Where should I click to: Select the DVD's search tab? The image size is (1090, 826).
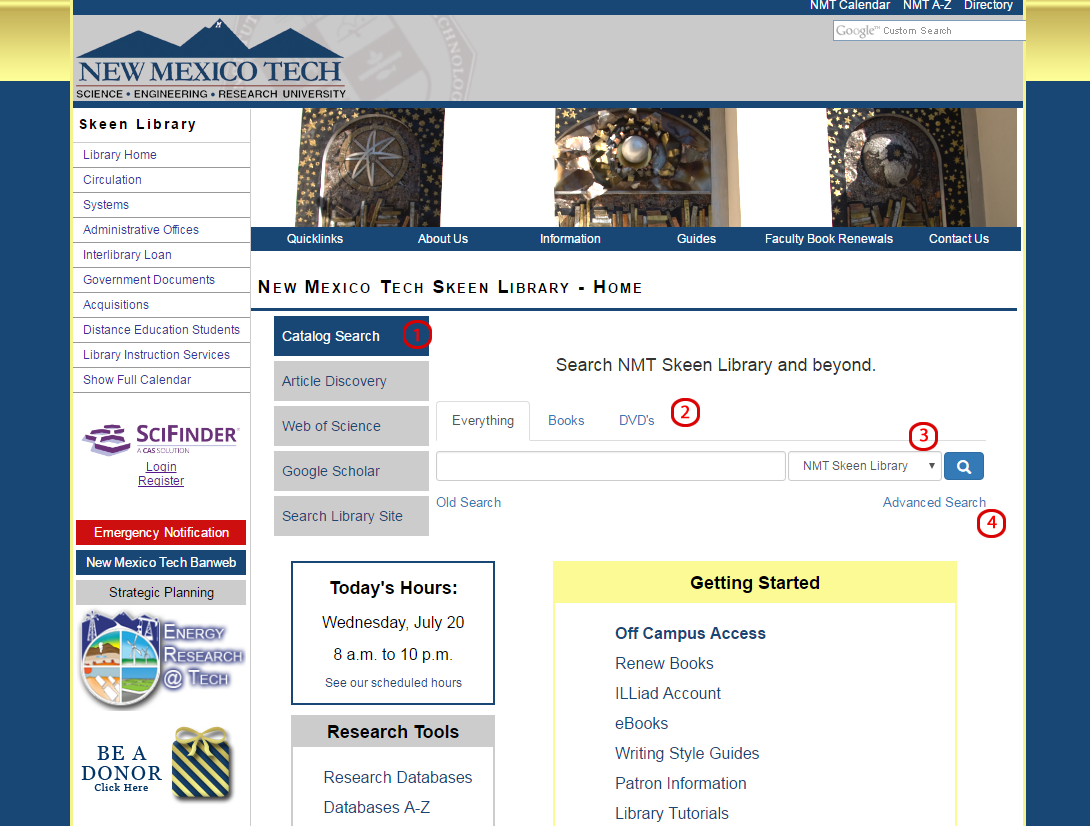637,421
